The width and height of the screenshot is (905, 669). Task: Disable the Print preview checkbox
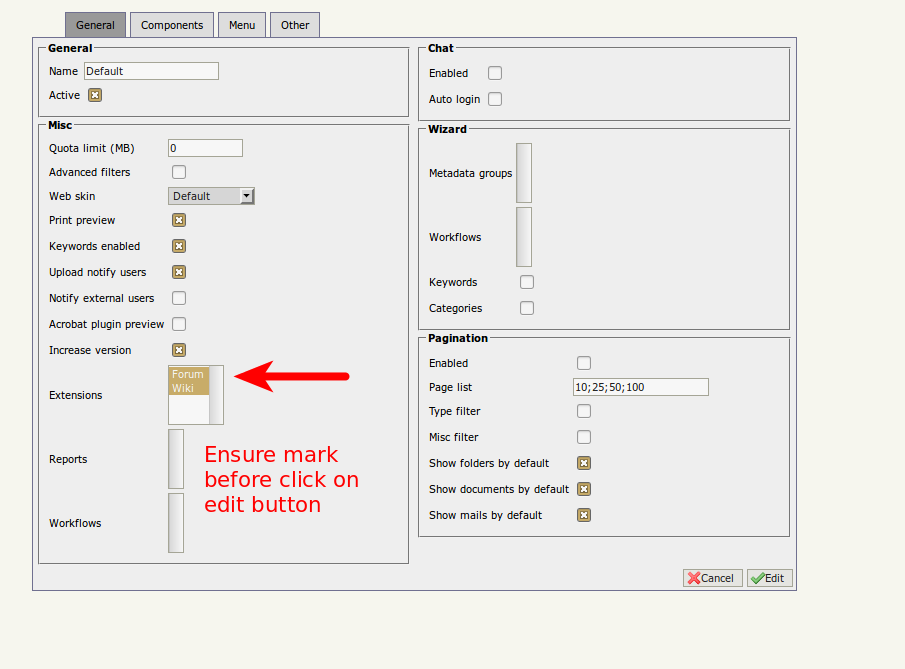point(179,220)
